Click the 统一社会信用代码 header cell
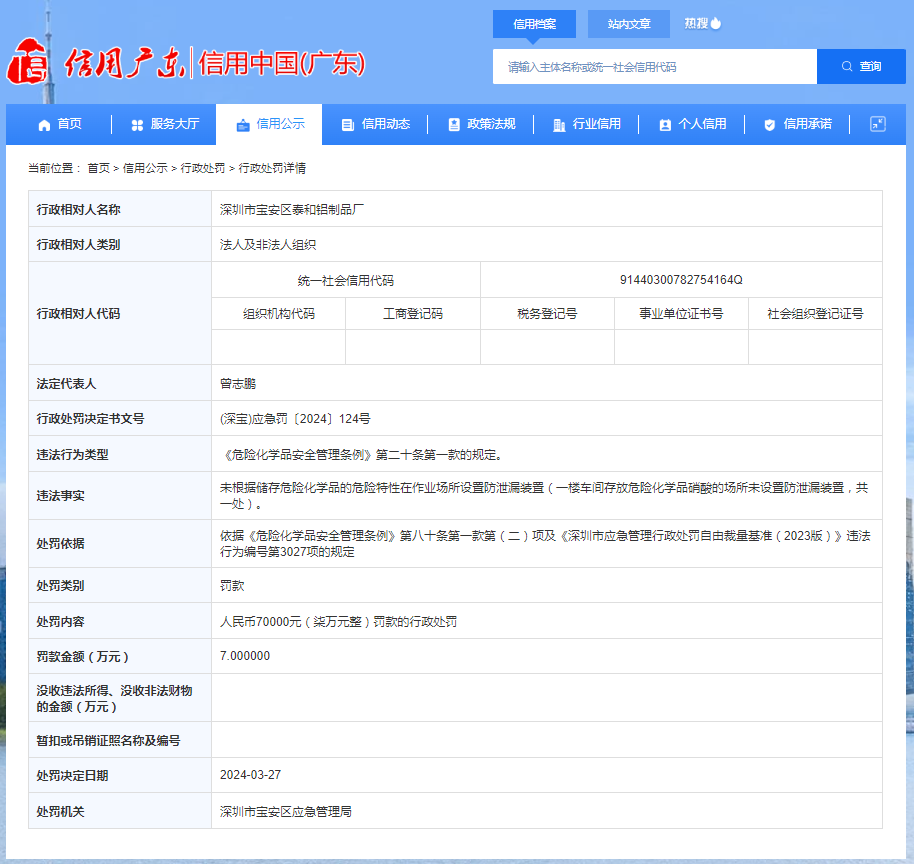Screen dimensions: 914x864 346,280
